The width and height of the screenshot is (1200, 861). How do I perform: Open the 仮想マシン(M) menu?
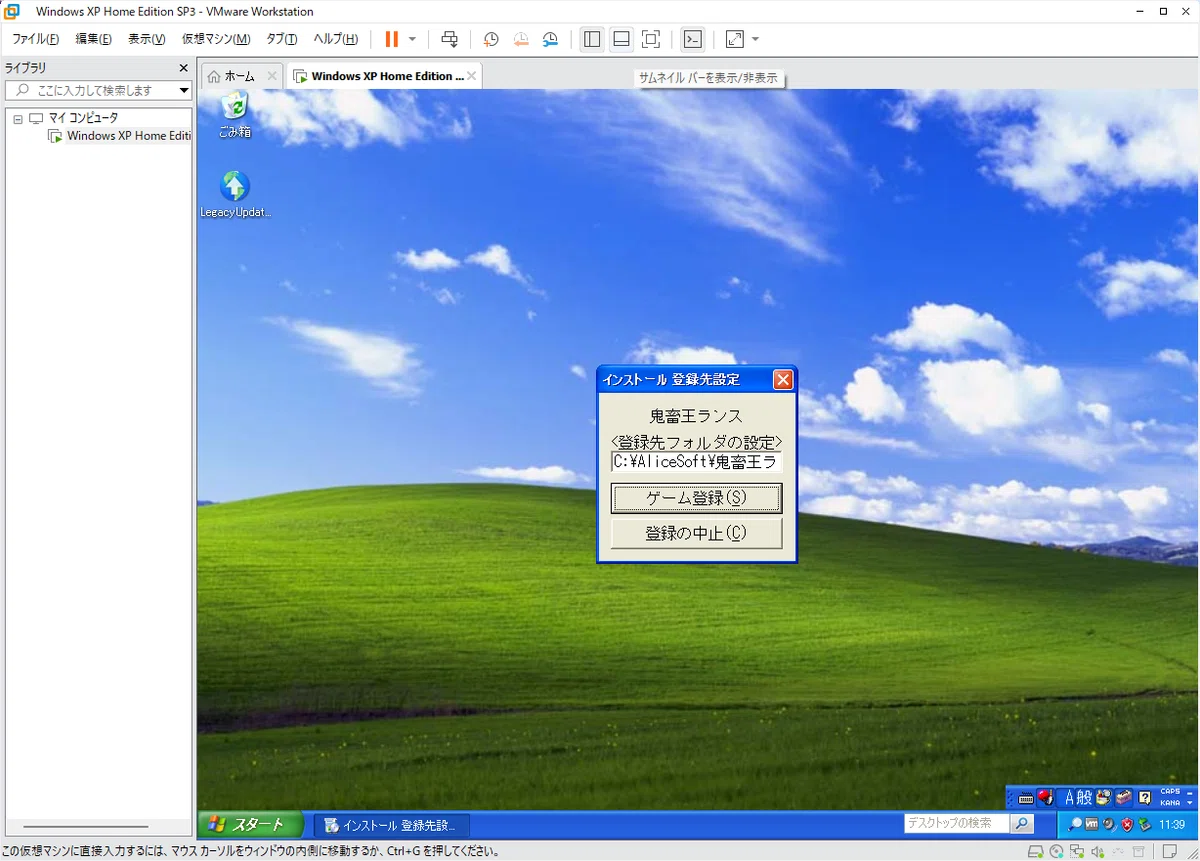click(x=216, y=39)
